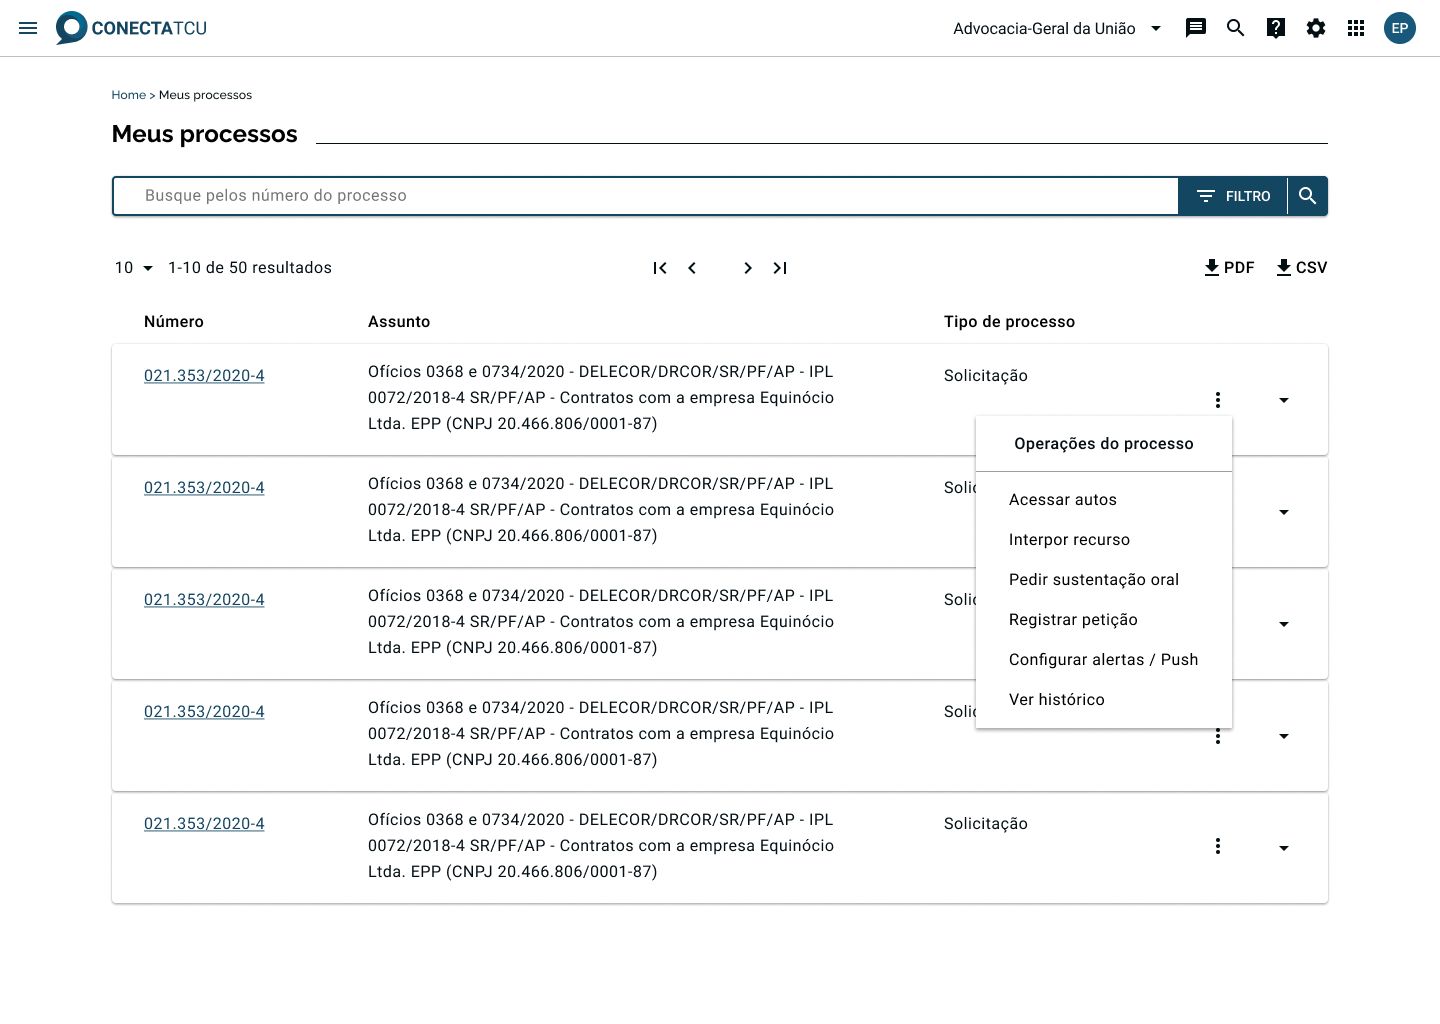The width and height of the screenshot is (1440, 1024).
Task: Open the three-dot menu of the fourth process row
Action: [1218, 737]
